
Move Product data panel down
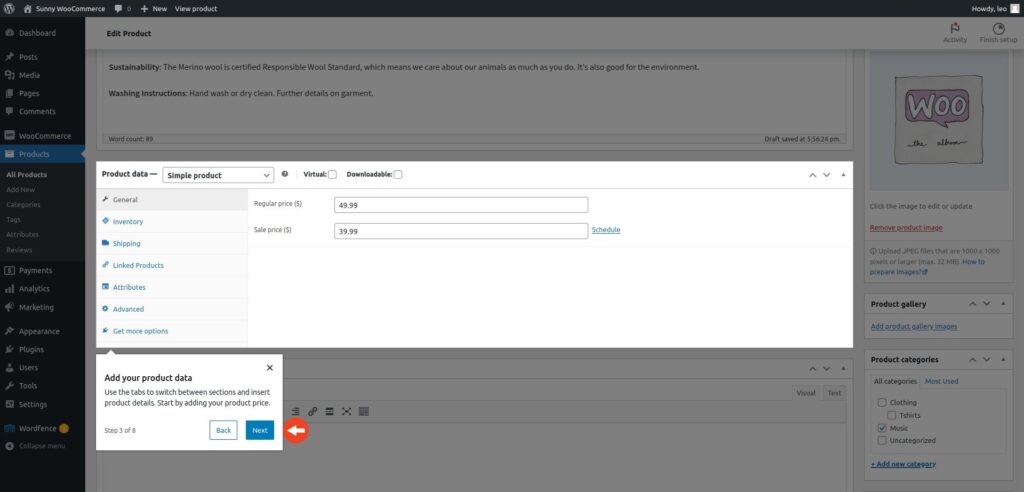point(827,175)
